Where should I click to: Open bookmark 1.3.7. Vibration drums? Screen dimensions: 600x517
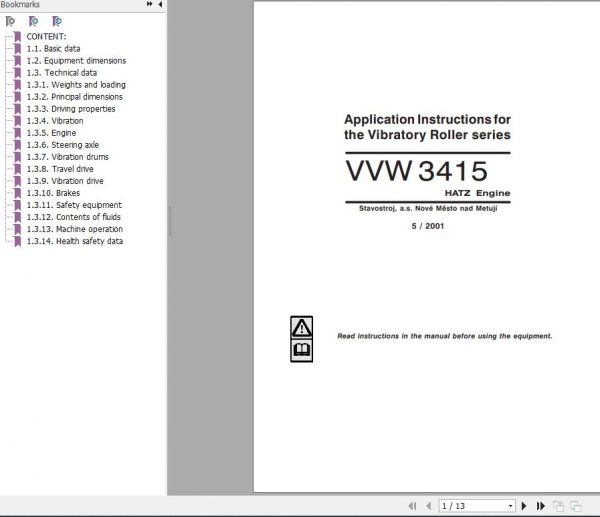[x=67, y=157]
